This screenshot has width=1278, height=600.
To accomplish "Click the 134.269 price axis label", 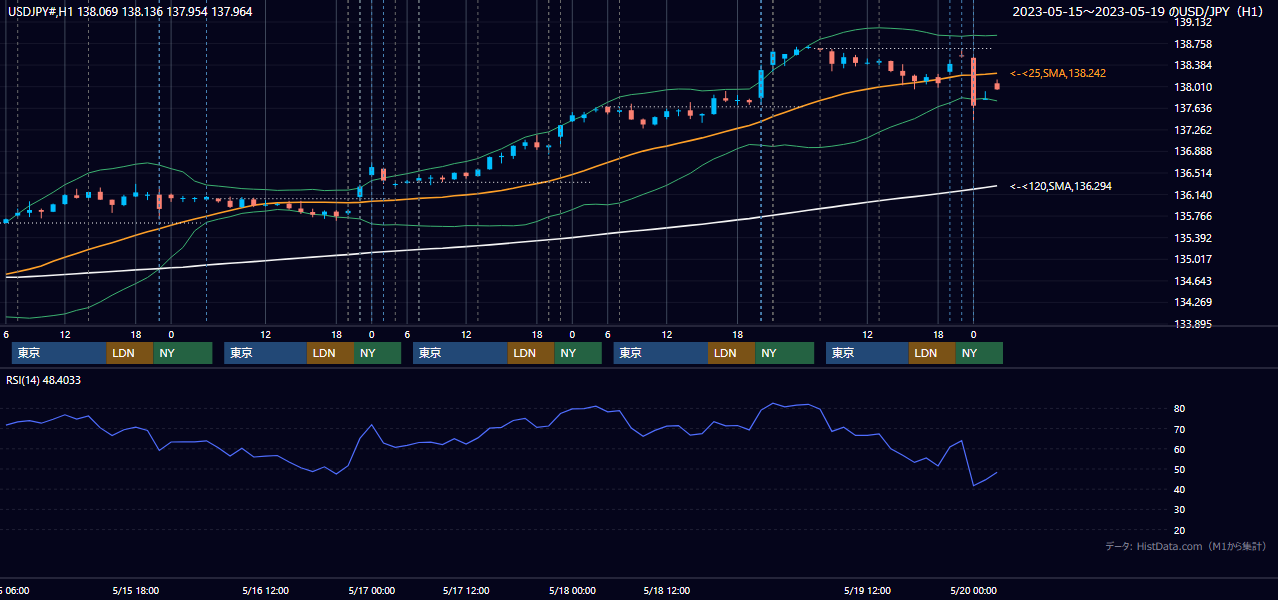I will pos(1193,302).
